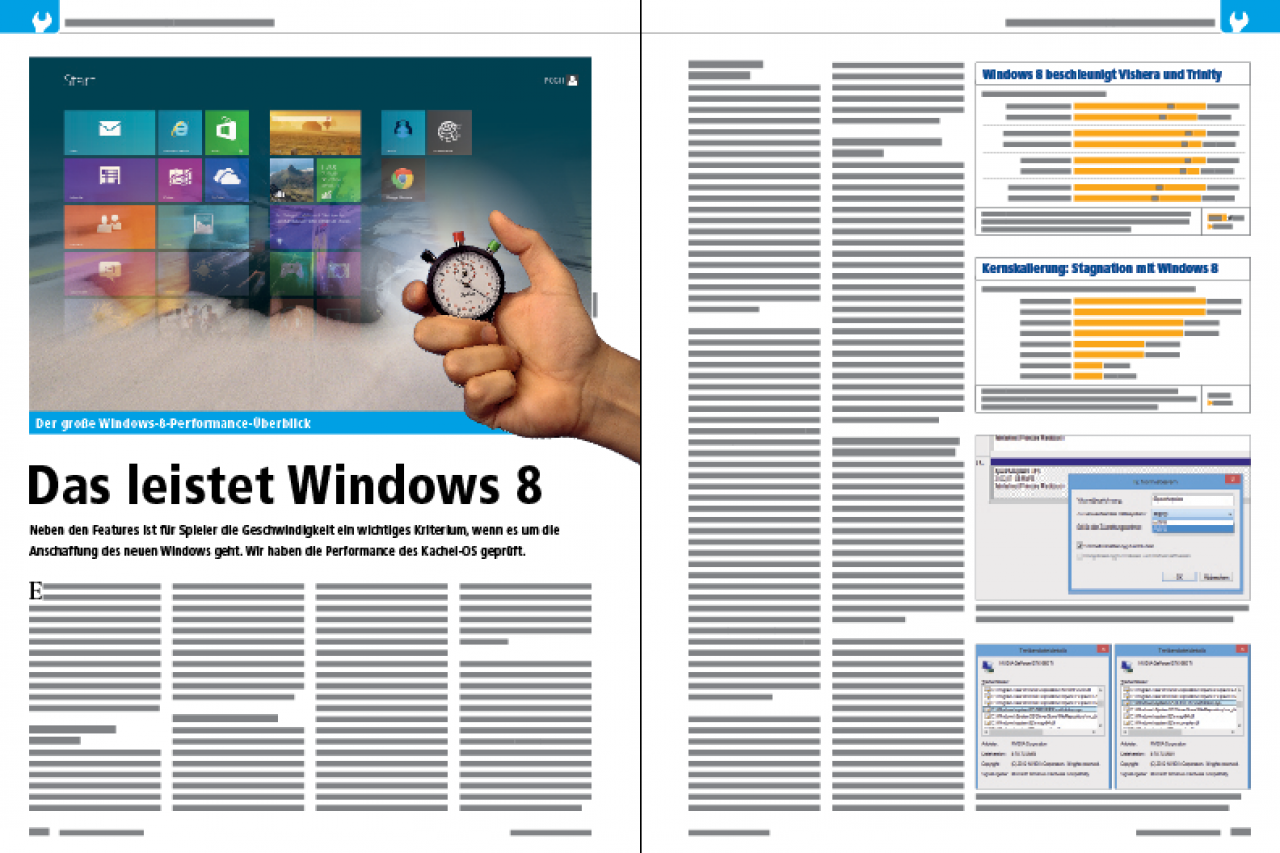Click Abbrechen in the format dialog
Viewport: 1280px width, 853px height.
[1216, 577]
